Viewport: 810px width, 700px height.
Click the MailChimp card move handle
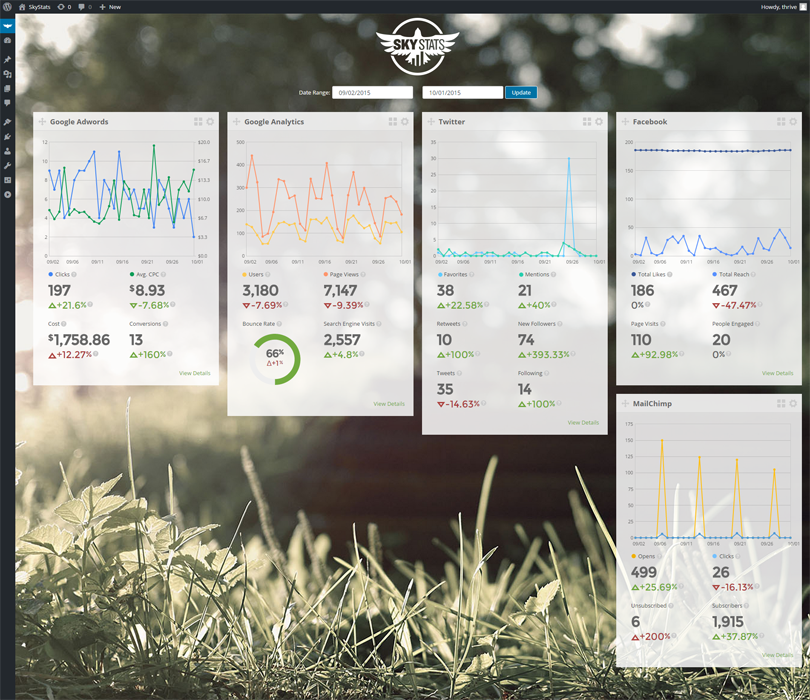[x=625, y=403]
